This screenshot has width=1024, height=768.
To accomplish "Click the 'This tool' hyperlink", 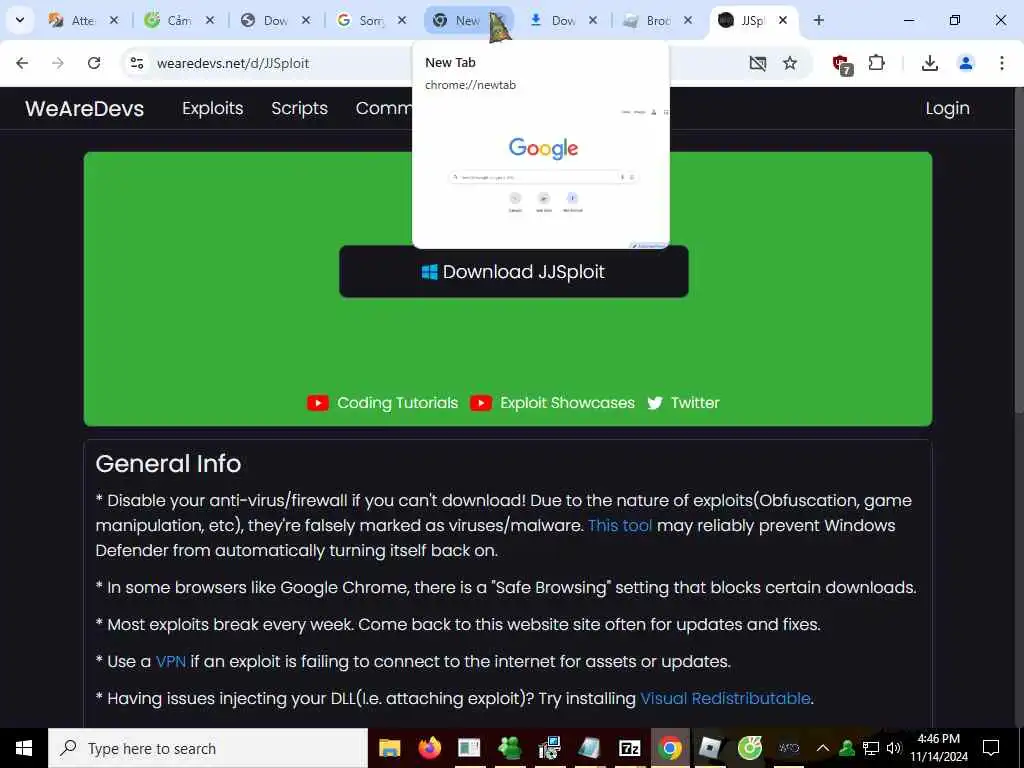I will [x=620, y=526].
